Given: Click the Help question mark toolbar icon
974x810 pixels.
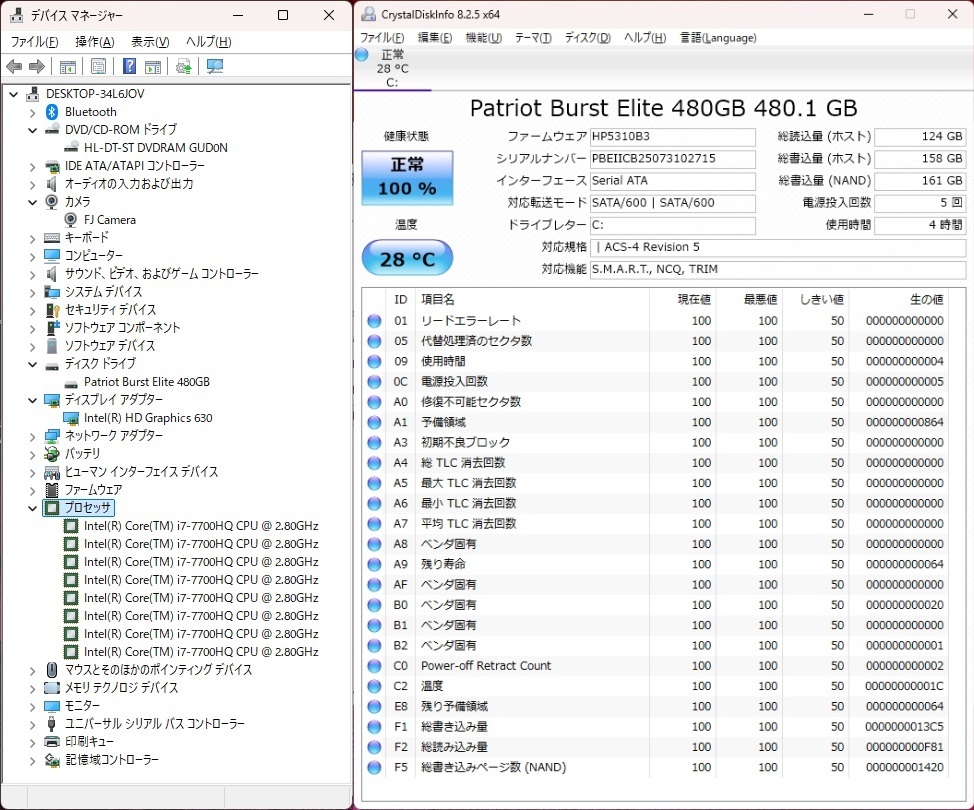Looking at the screenshot, I should [129, 67].
